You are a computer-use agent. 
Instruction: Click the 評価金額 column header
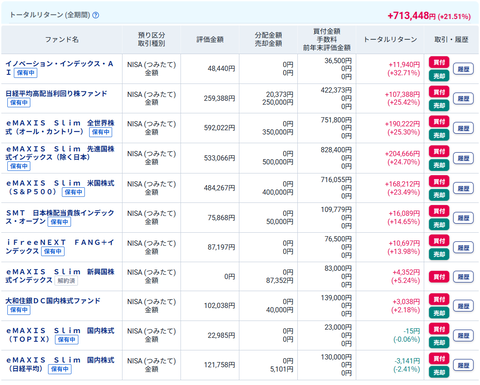pyautogui.click(x=210, y=40)
